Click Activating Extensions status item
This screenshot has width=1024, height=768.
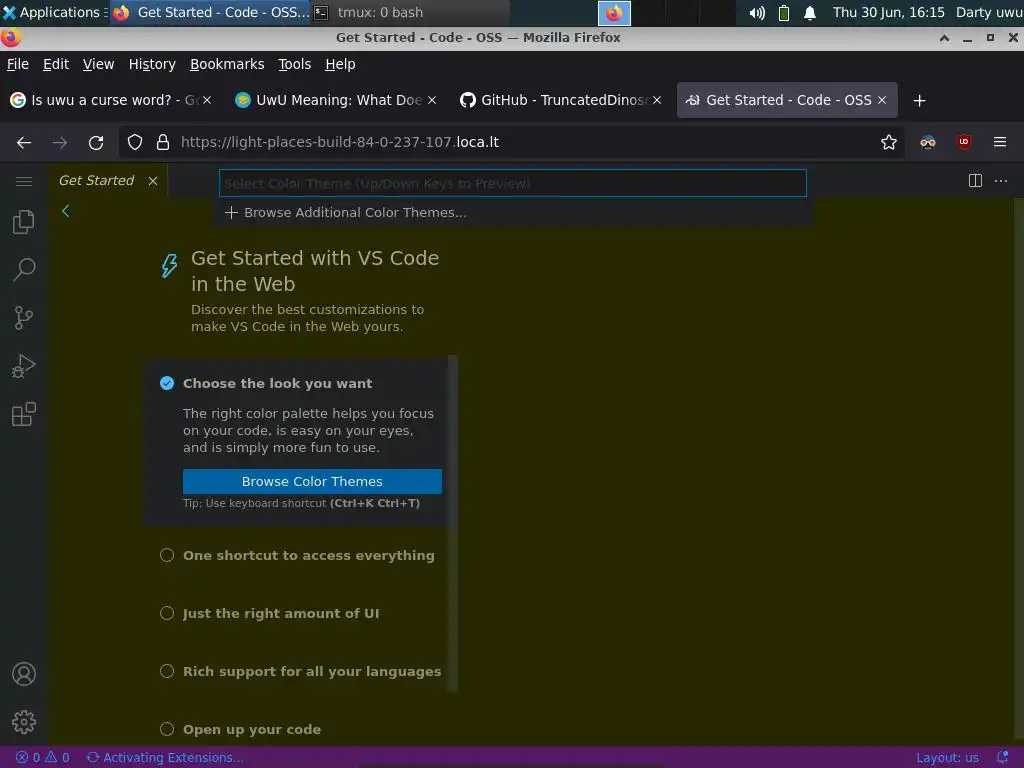click(165, 758)
